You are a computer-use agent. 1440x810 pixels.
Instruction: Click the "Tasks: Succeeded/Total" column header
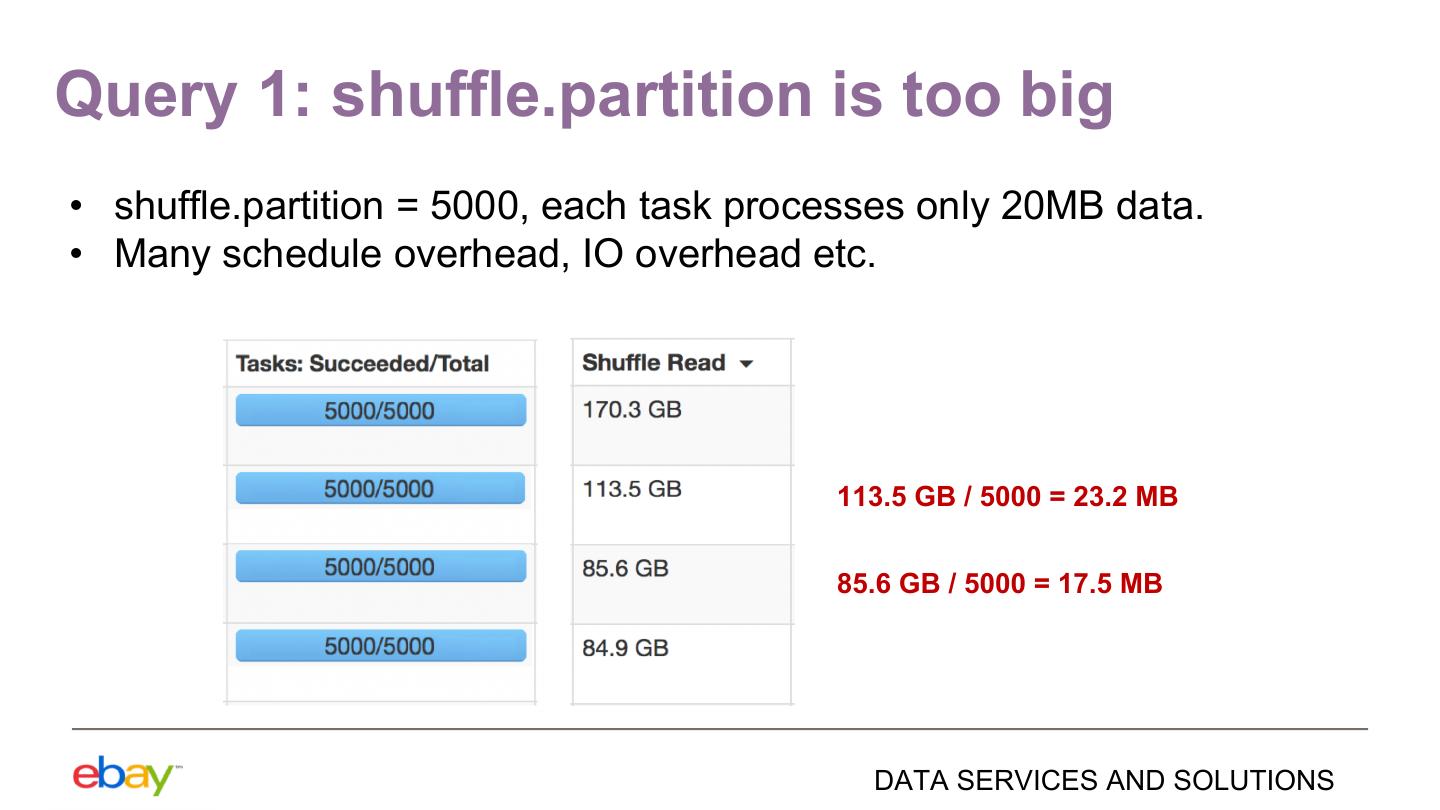point(362,364)
